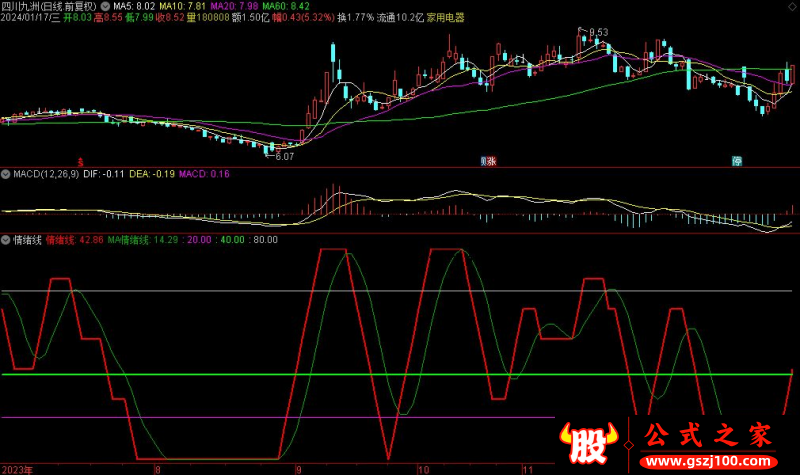
Task: Click the red bull 股 logo icon
Action: (587, 445)
